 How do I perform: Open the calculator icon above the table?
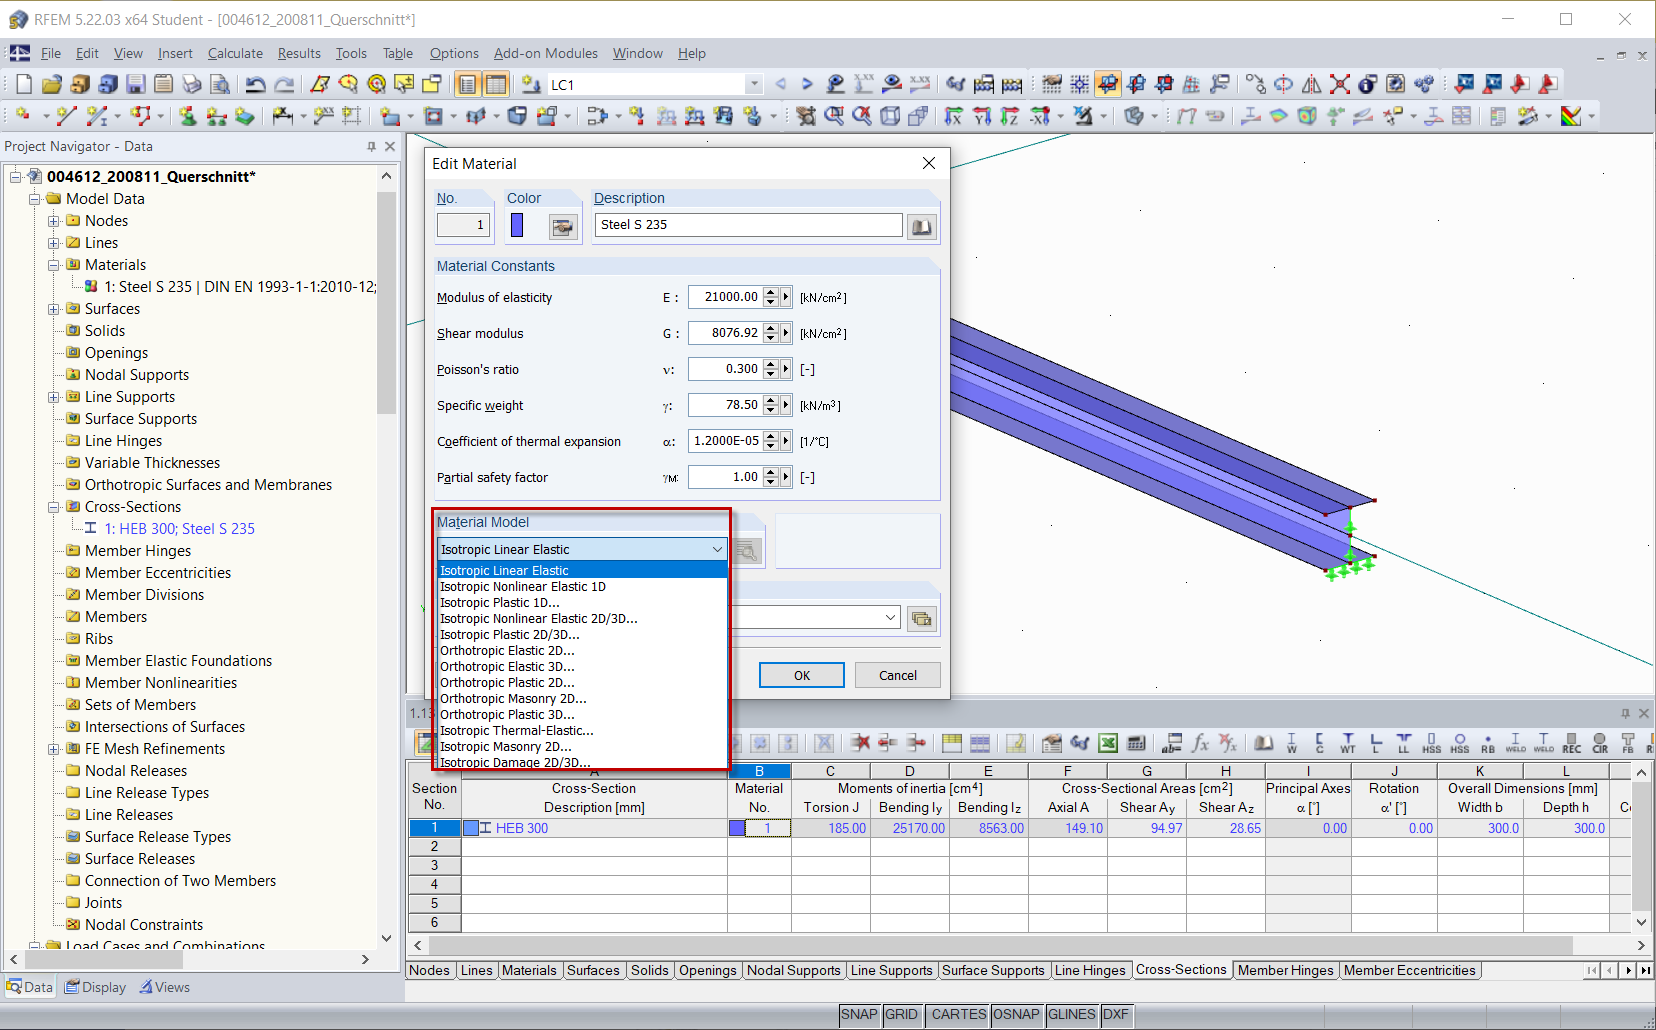(1137, 744)
